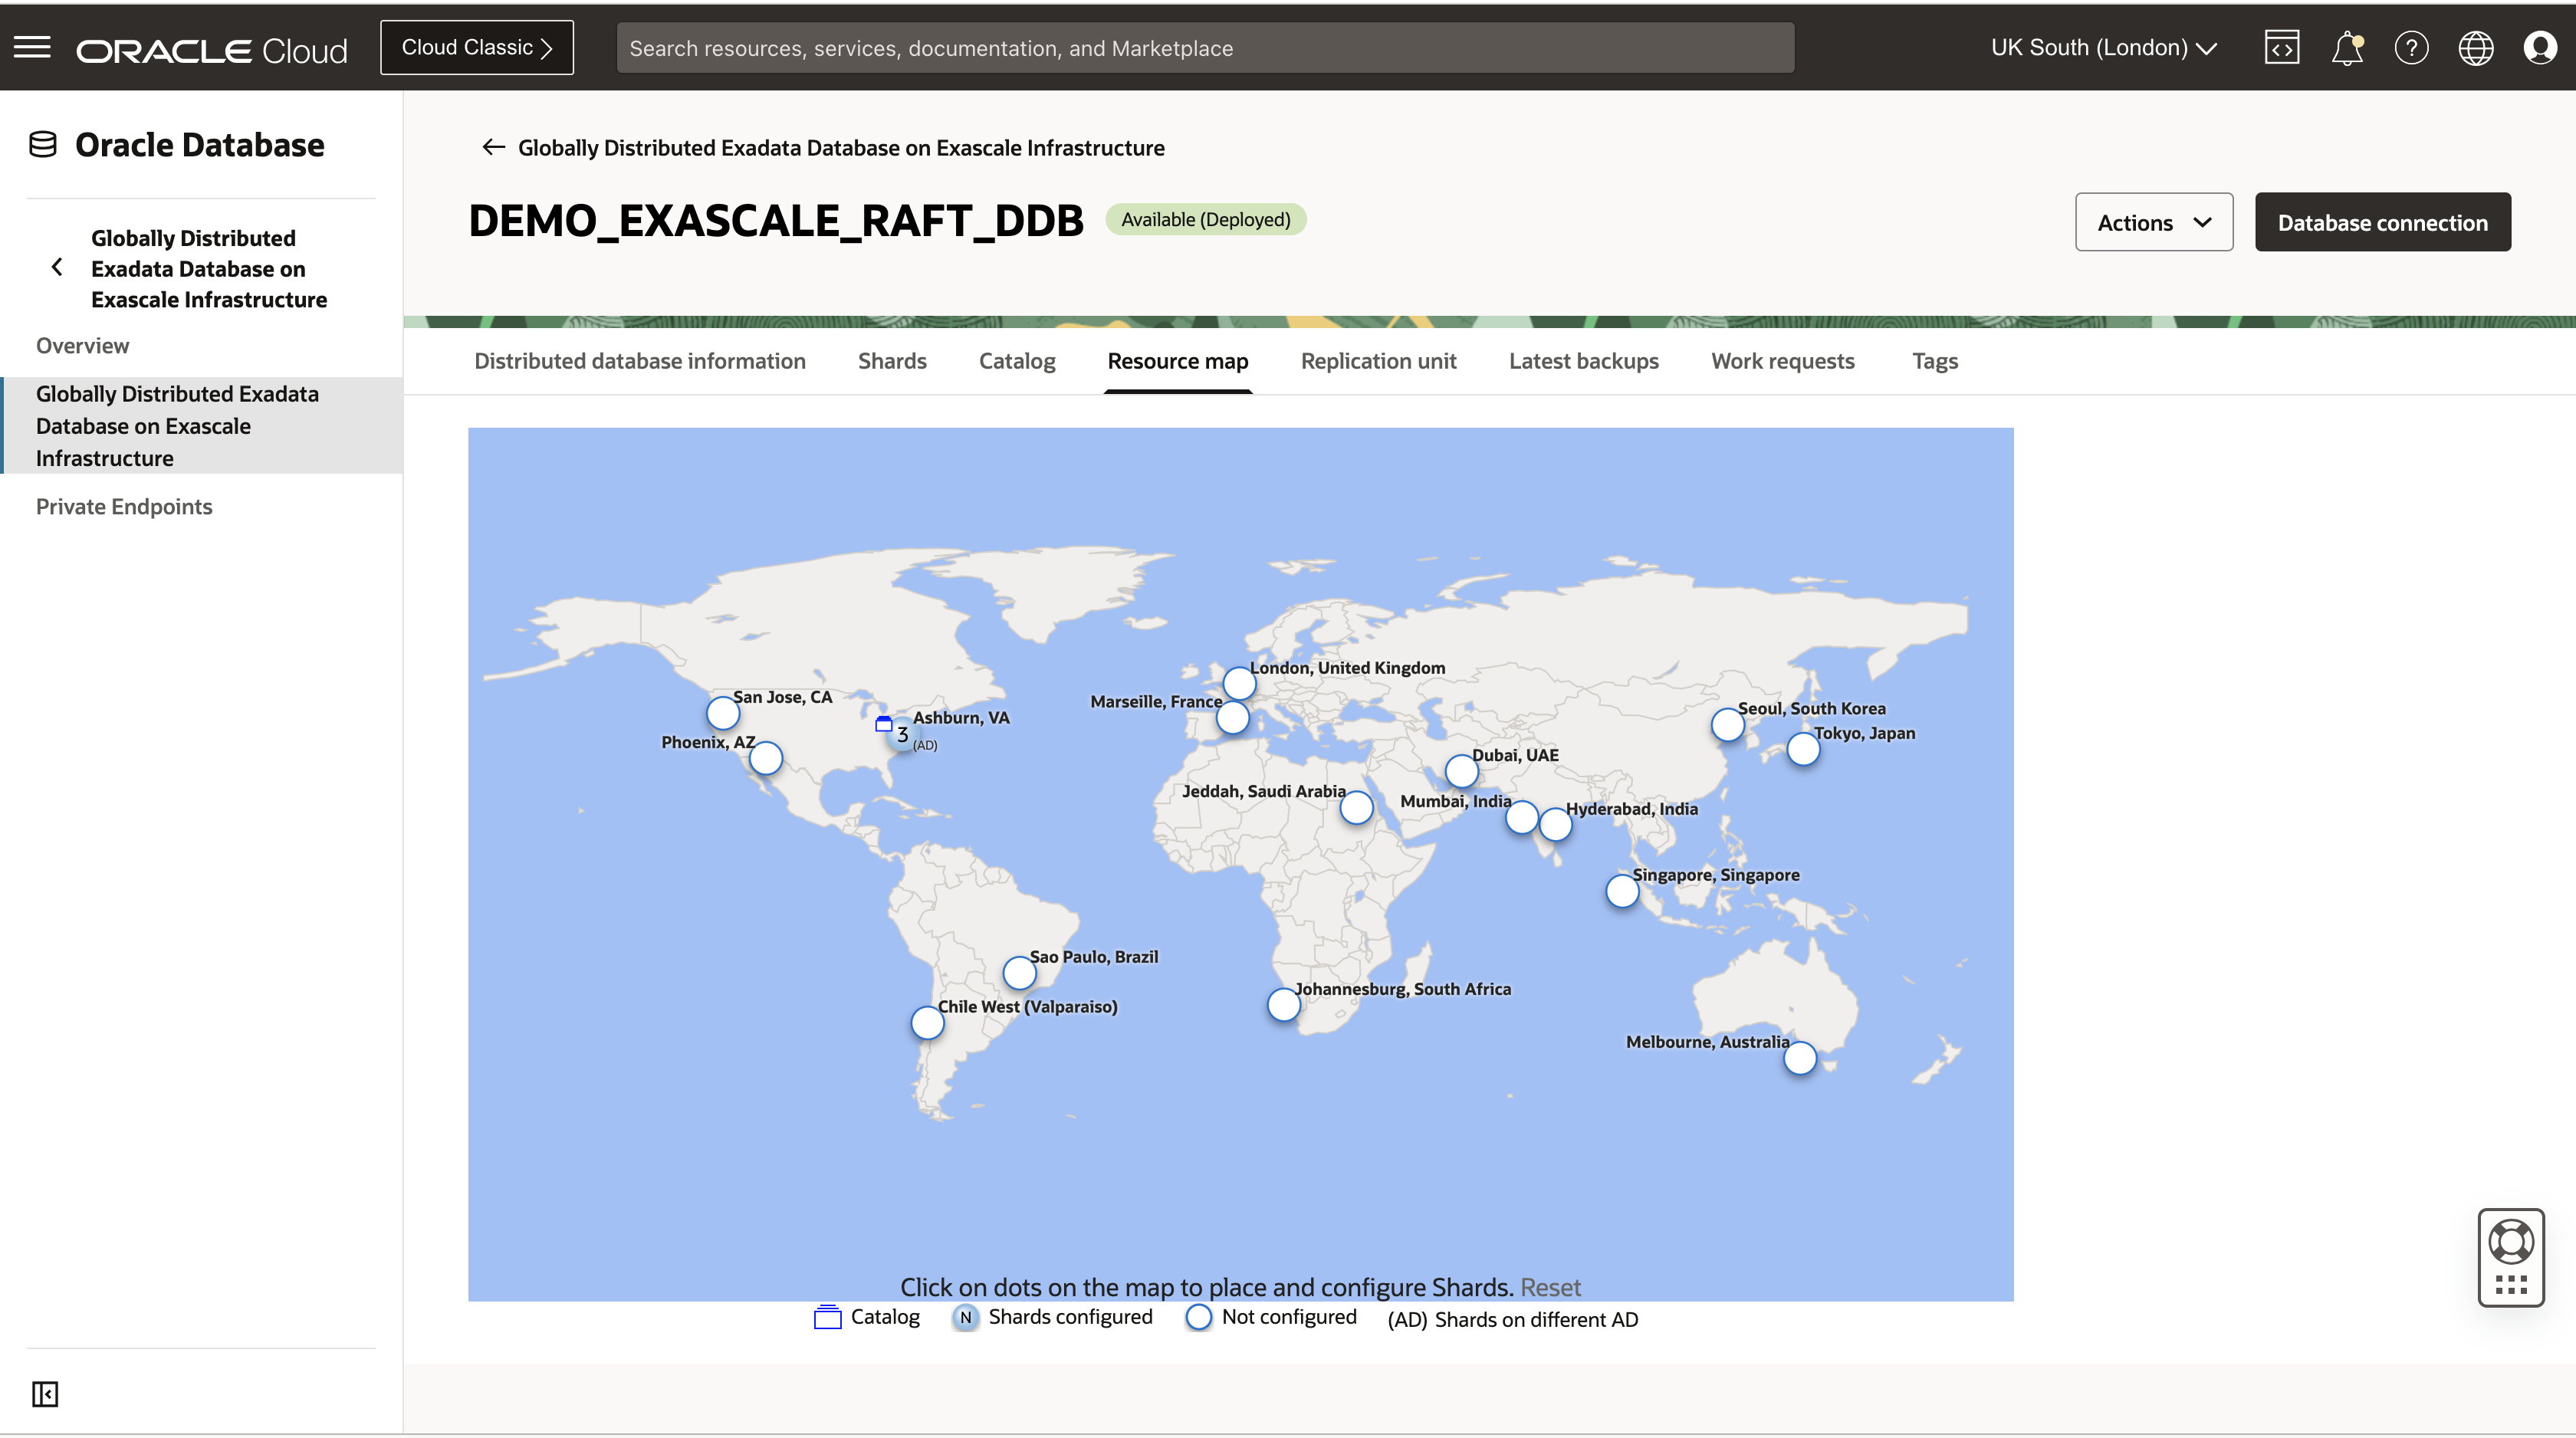Viewport: 2576px width, 1438px height.
Task: View notifications via the bell icon
Action: coord(2346,47)
